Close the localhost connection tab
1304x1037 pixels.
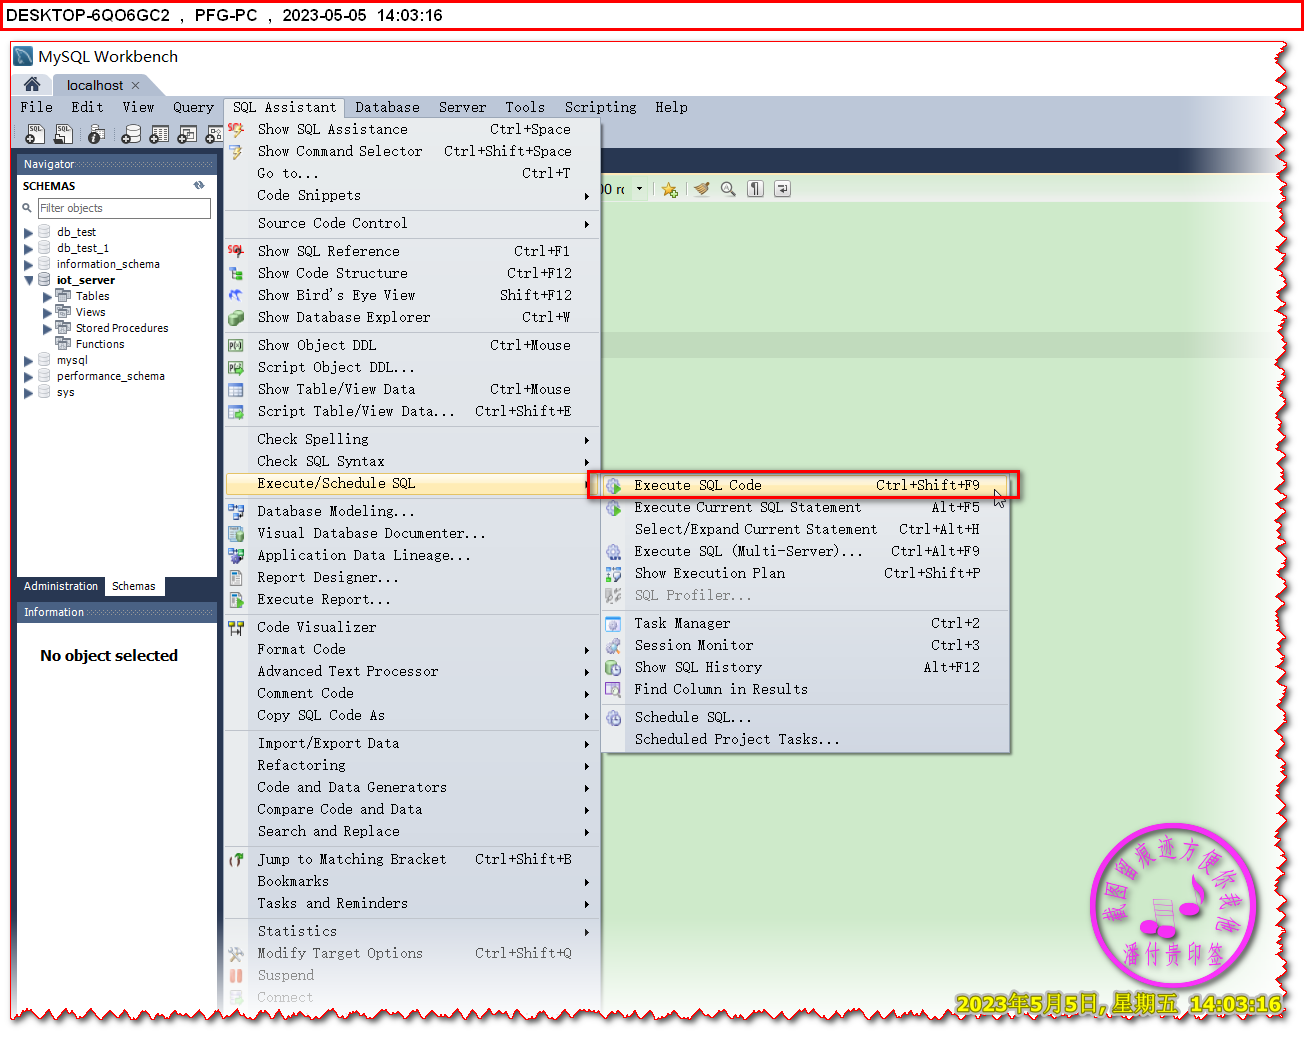136,86
